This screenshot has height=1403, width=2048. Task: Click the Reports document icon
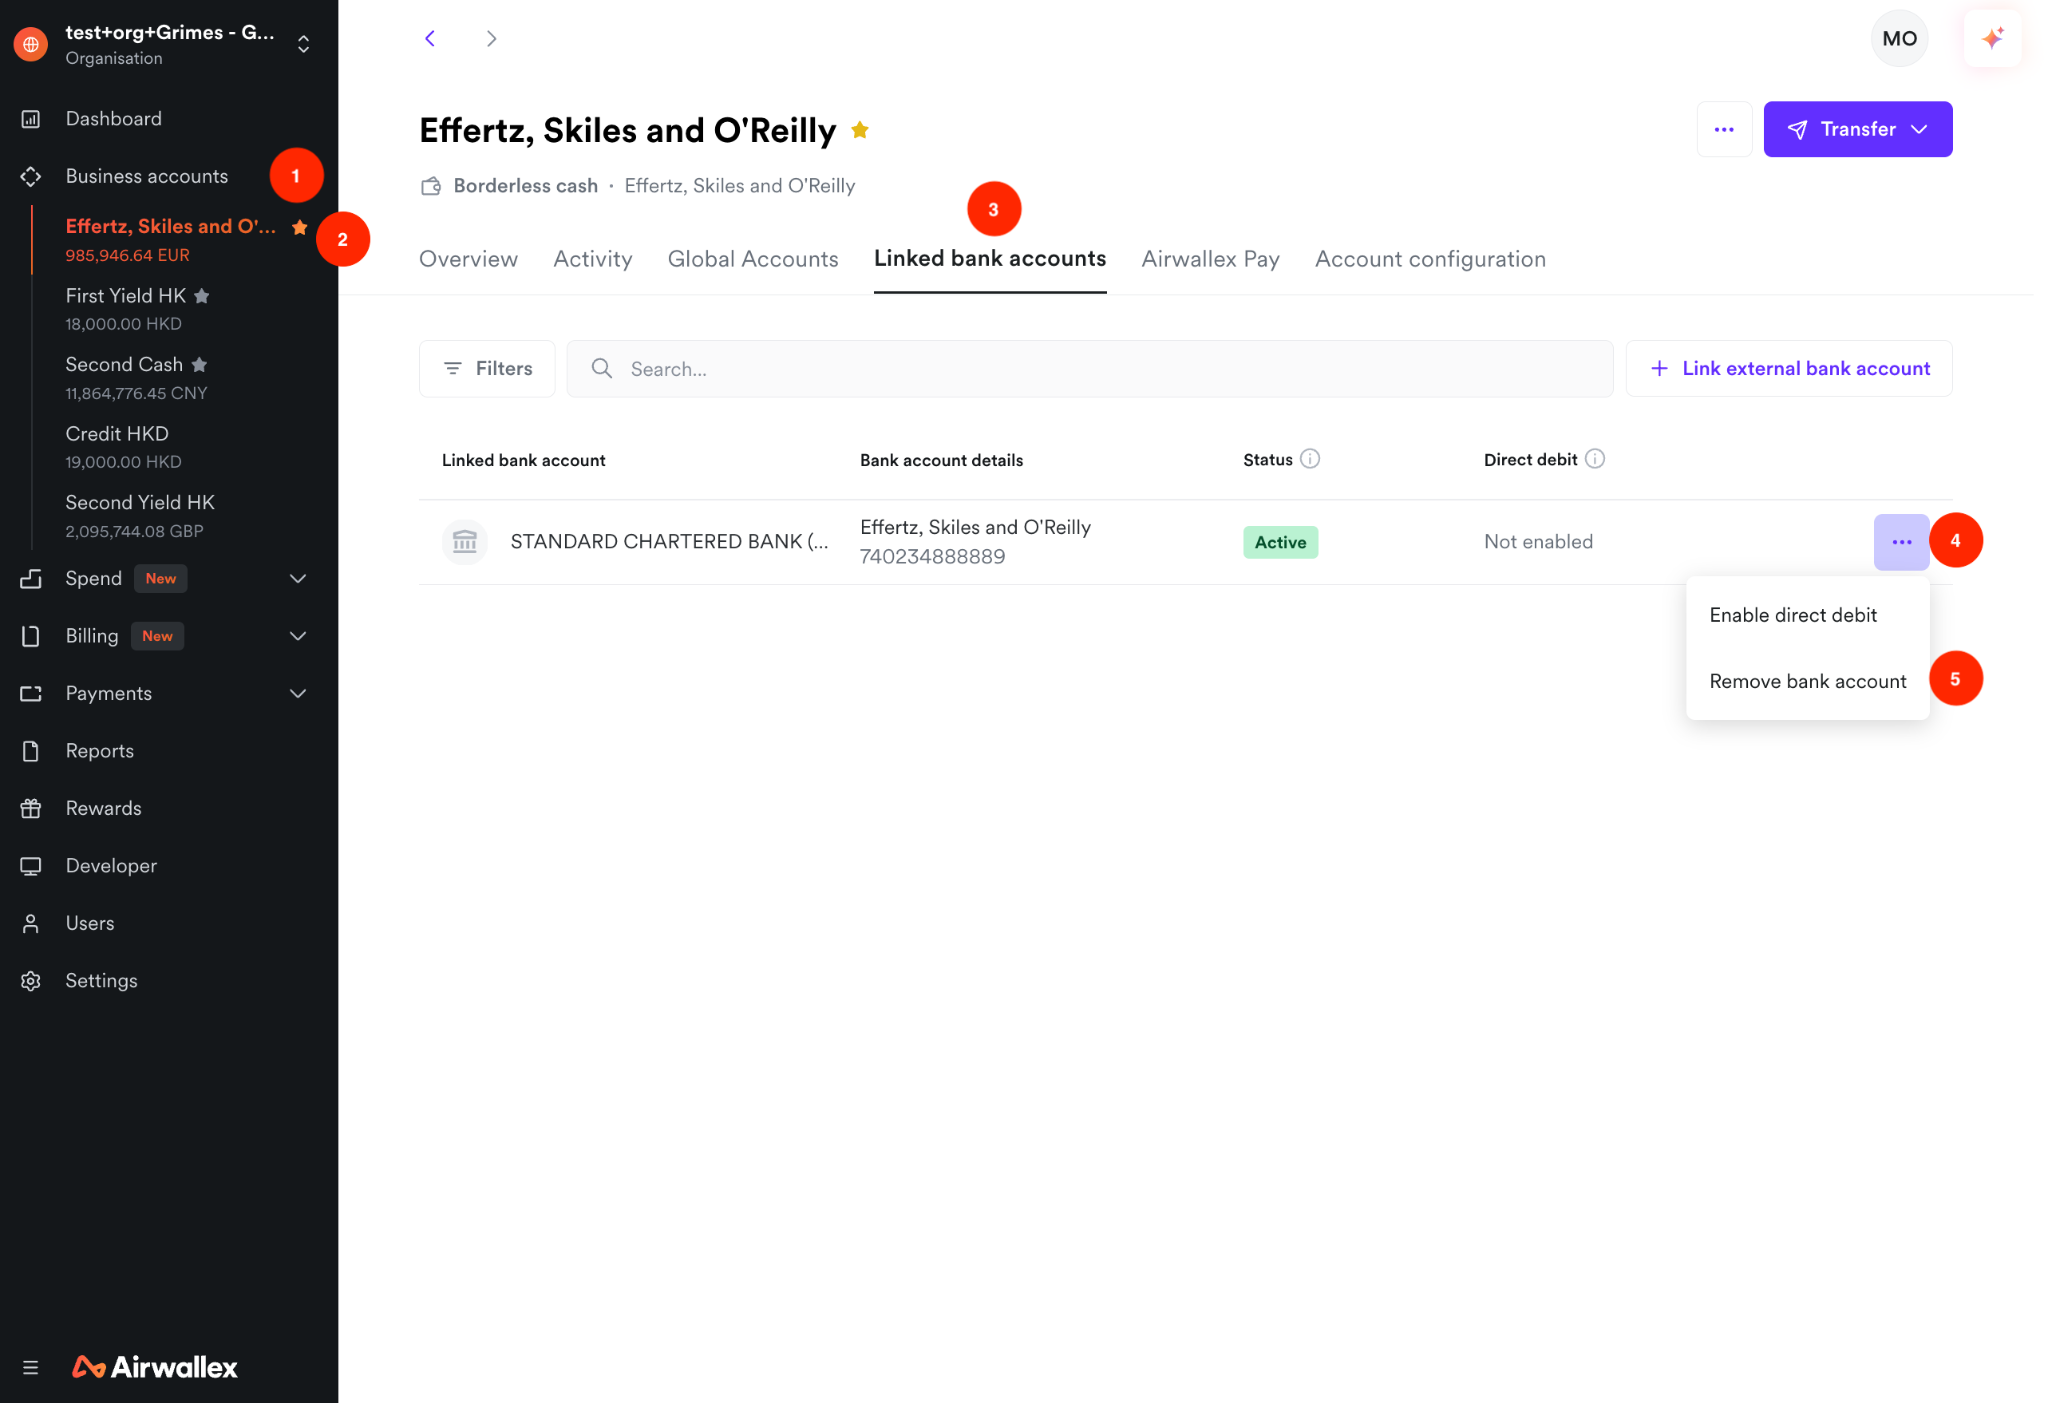[31, 751]
